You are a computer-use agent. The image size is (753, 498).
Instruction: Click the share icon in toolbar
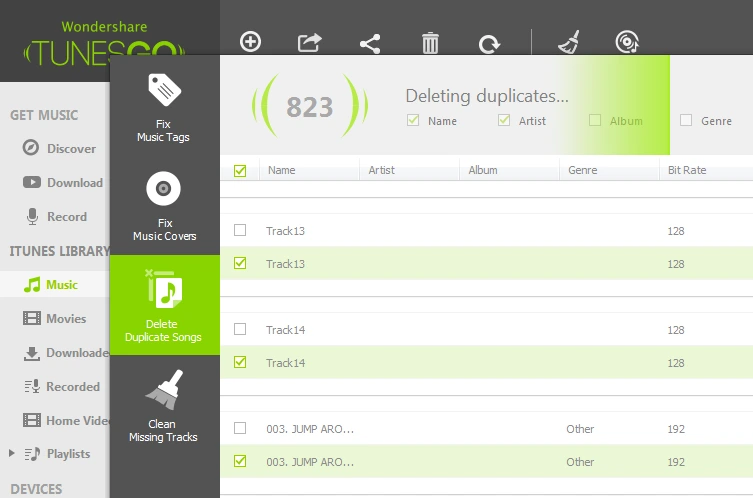(370, 44)
